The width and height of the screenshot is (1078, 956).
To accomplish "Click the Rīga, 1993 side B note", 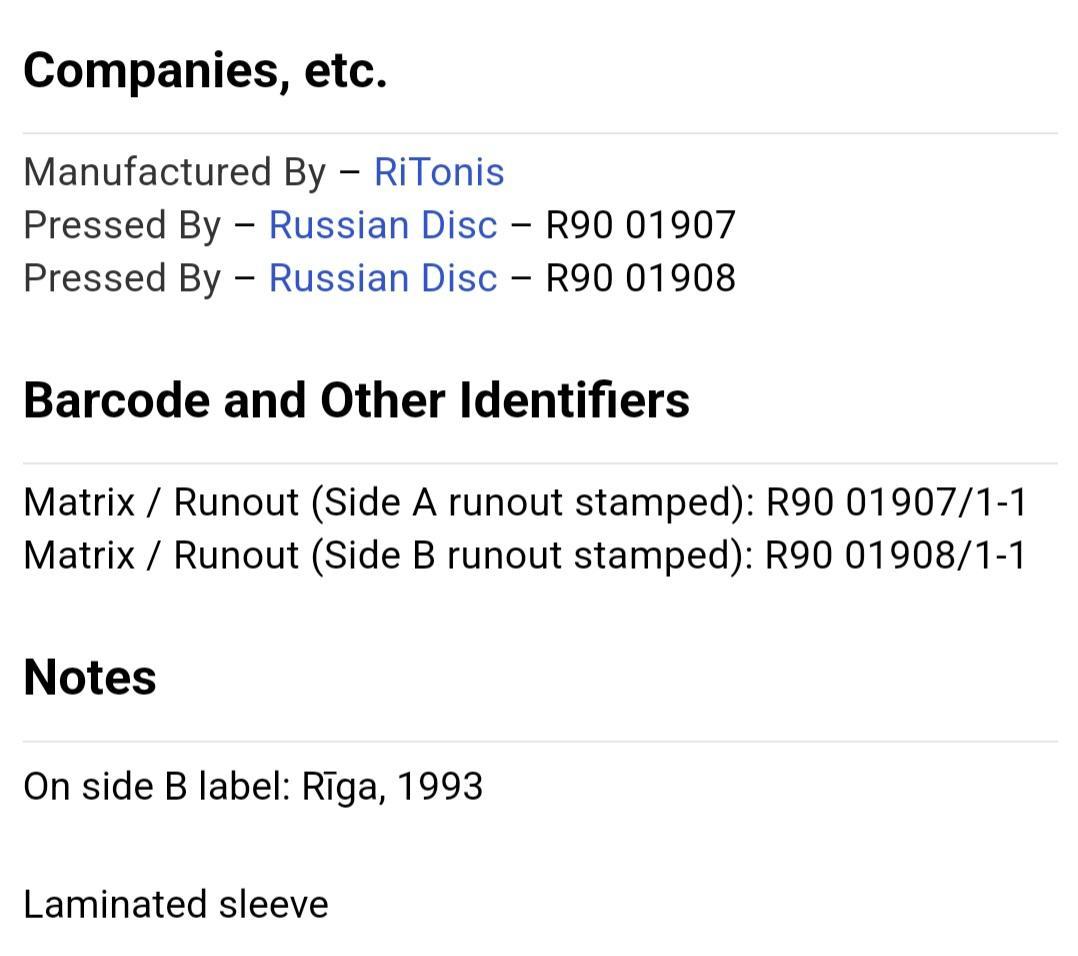I will 253,787.
